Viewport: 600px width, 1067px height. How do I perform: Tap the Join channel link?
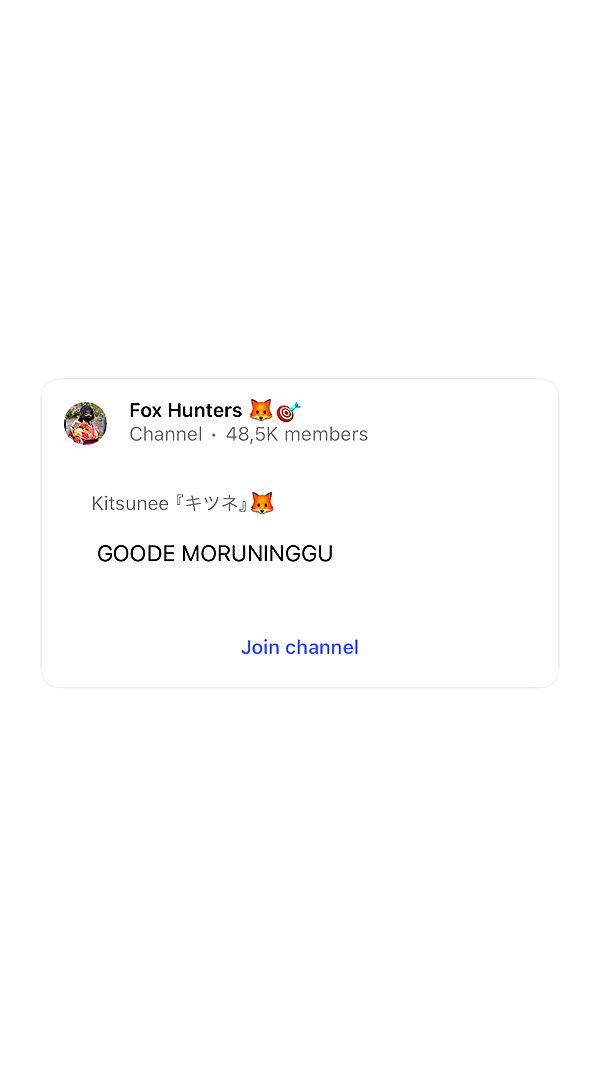point(299,647)
